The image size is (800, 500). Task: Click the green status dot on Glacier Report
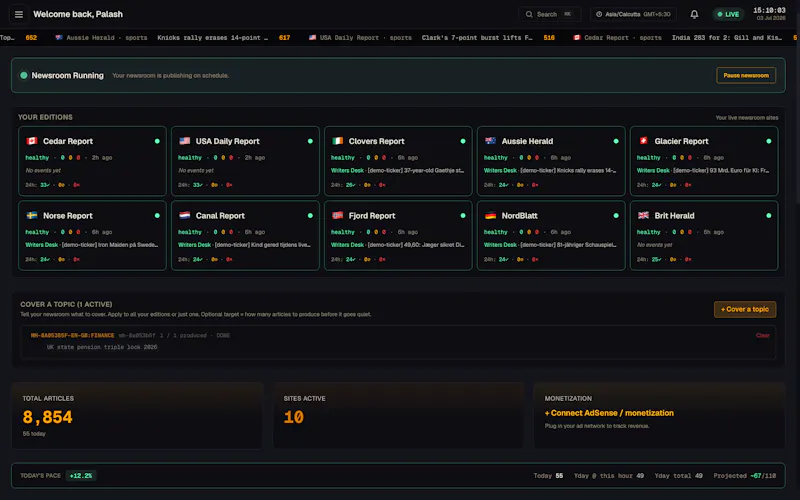pyautogui.click(x=769, y=141)
